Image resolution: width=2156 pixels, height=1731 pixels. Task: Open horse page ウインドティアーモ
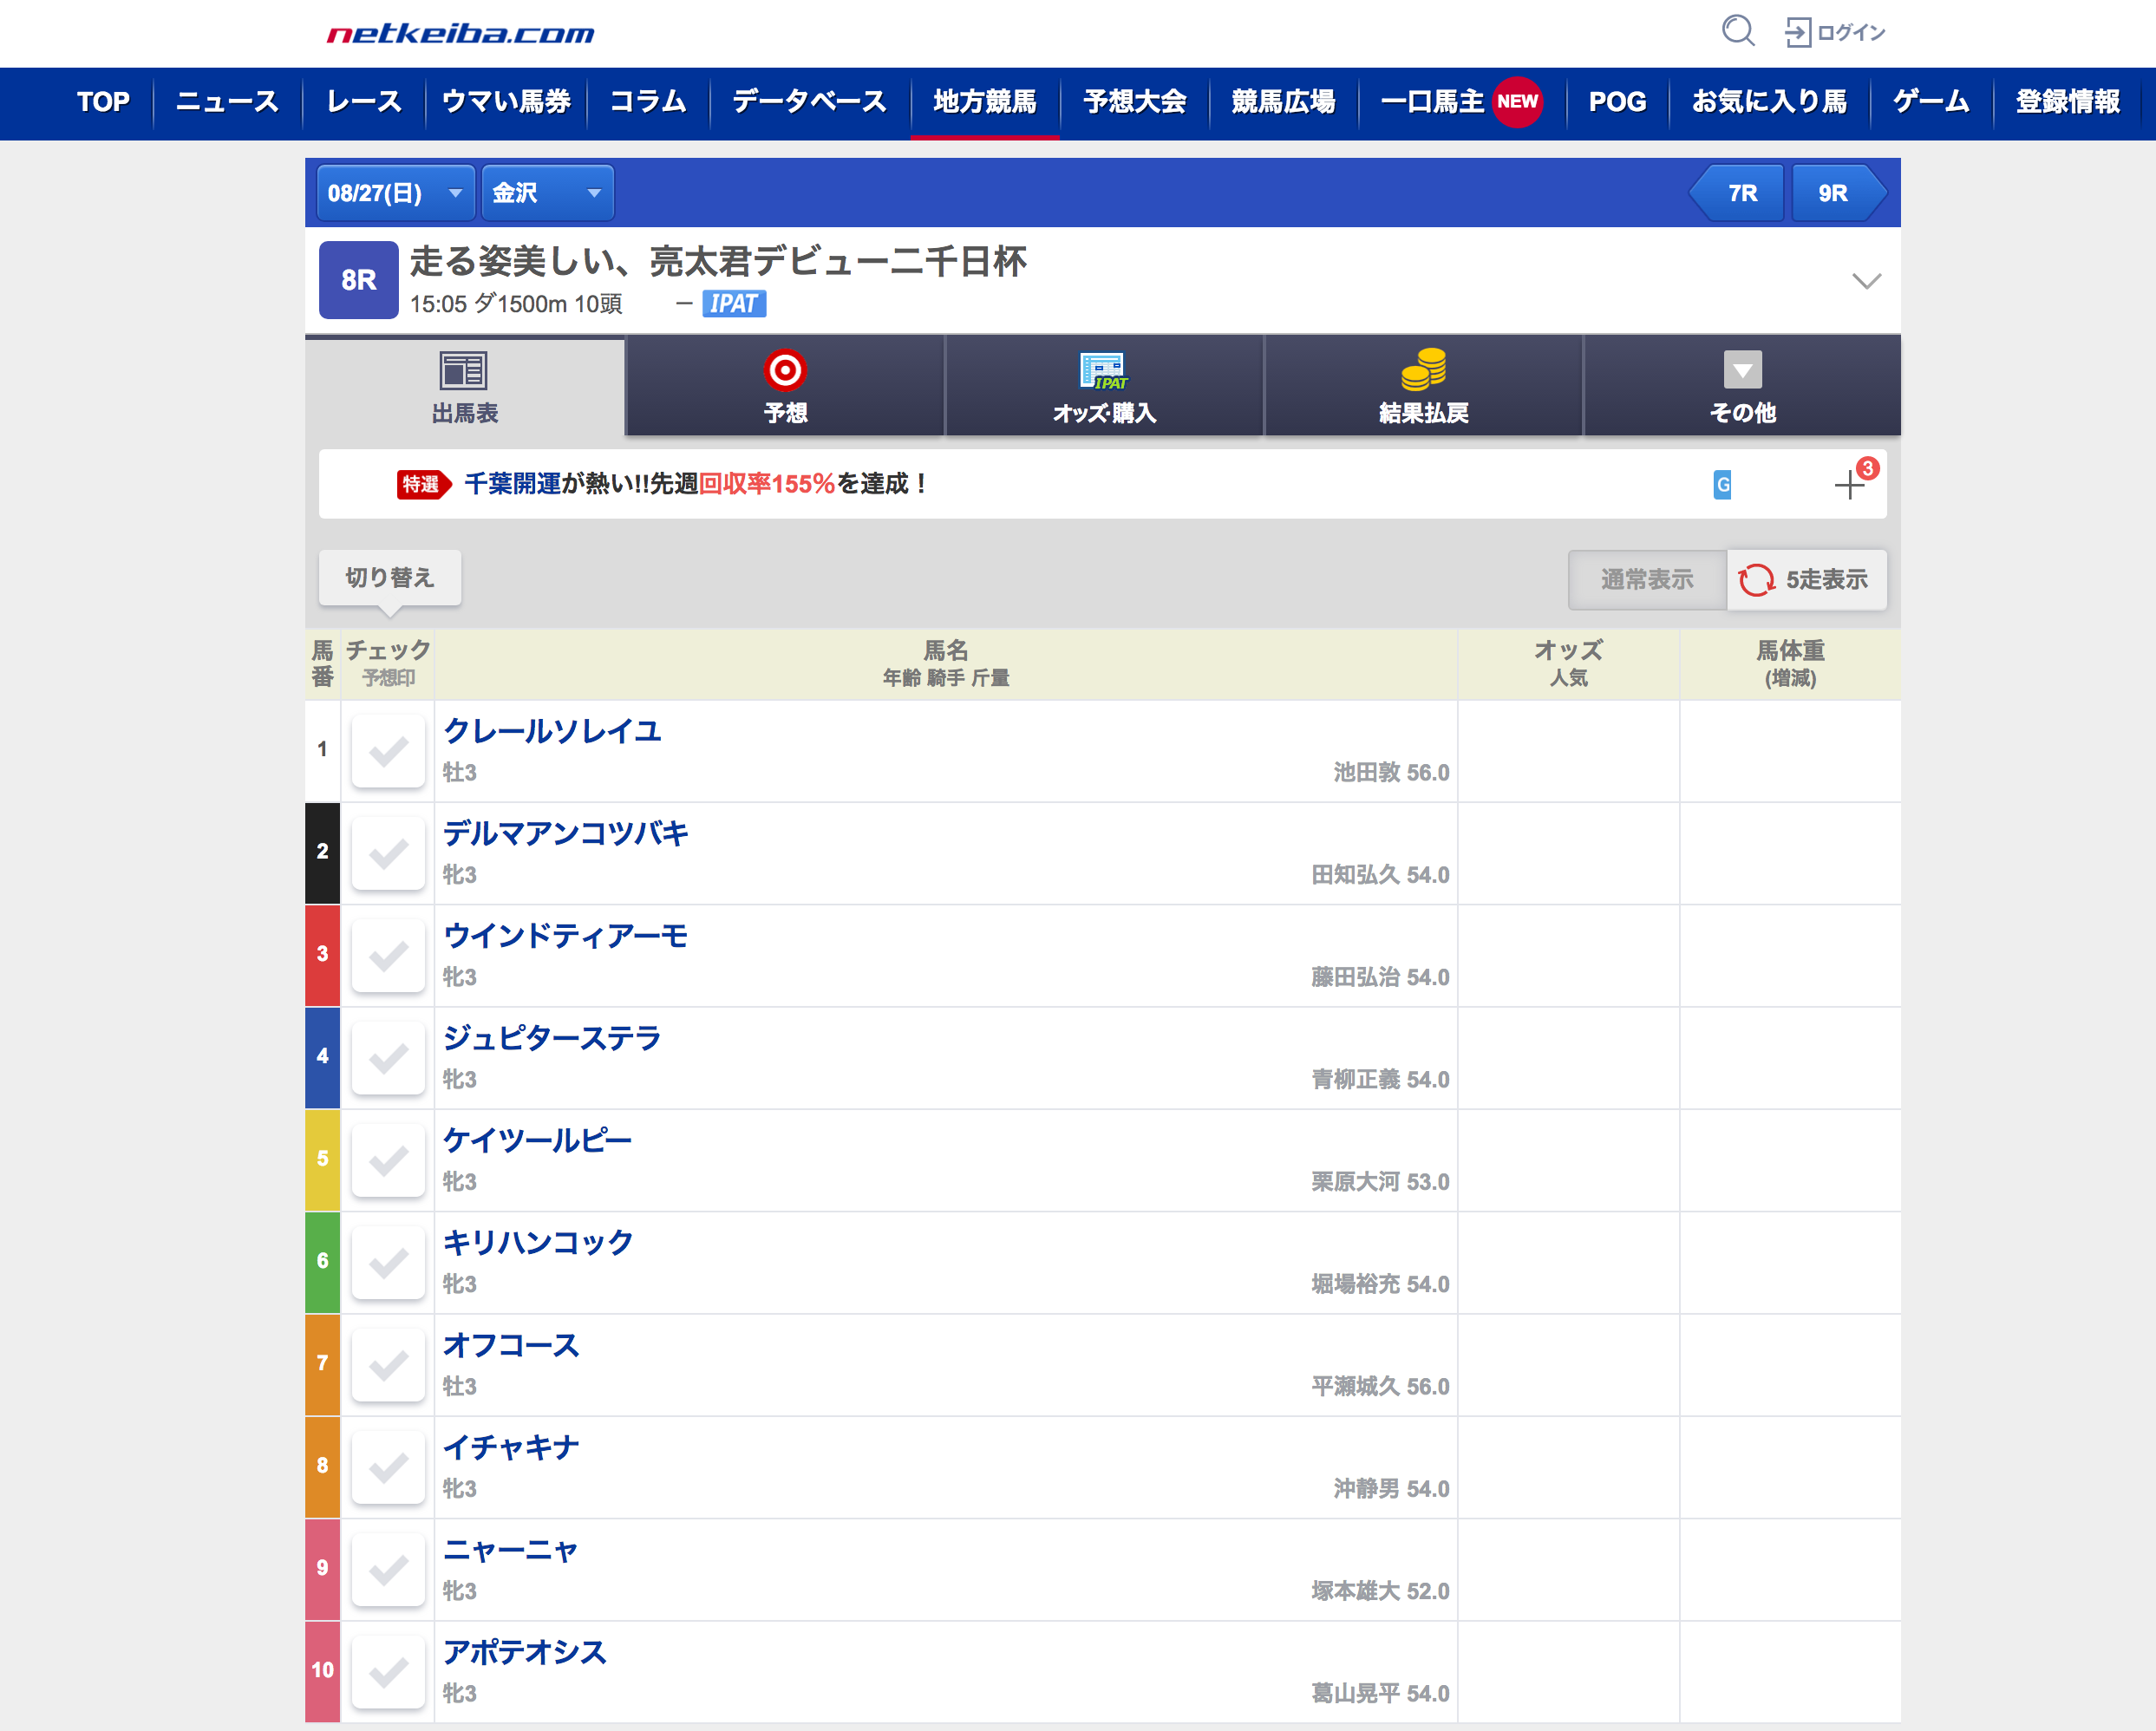[566, 936]
